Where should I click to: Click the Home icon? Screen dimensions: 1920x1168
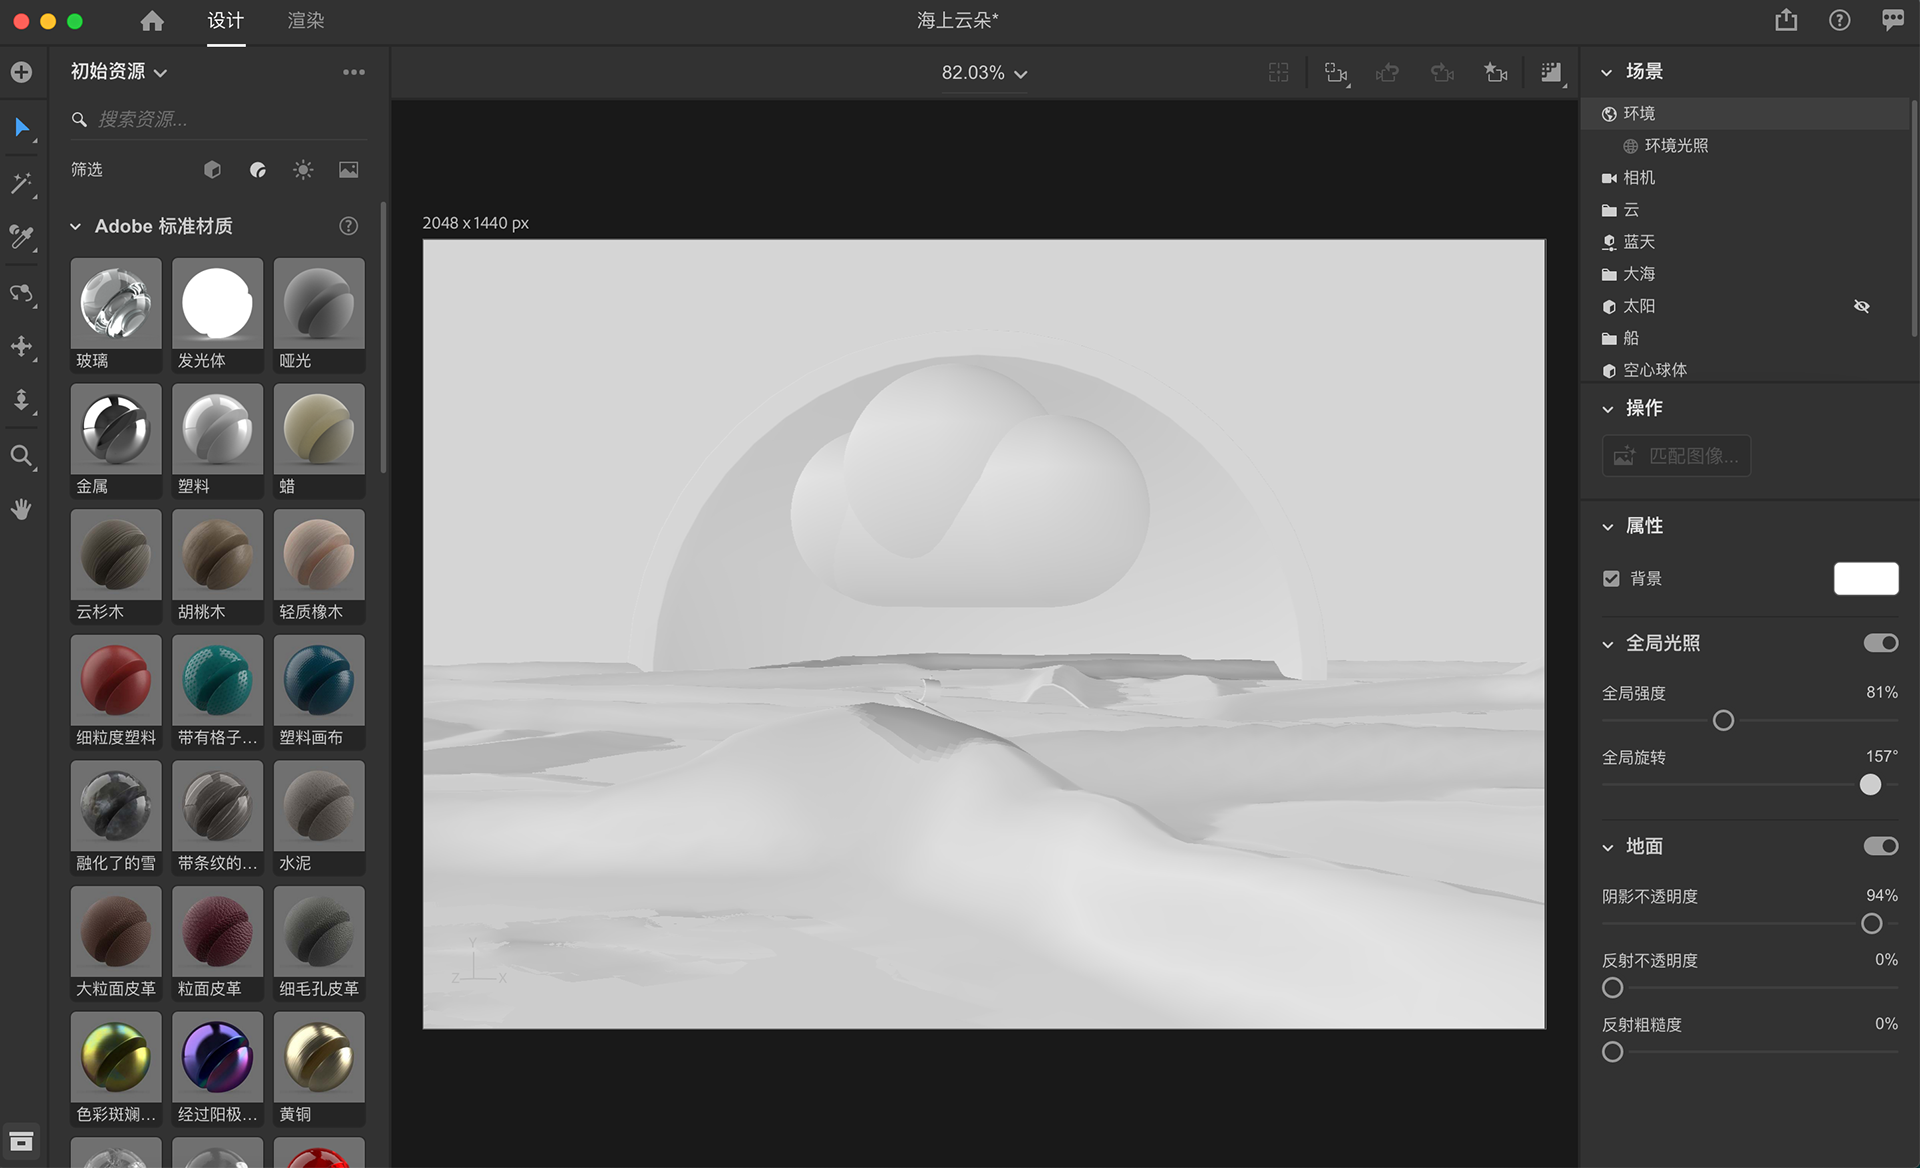click(x=152, y=20)
